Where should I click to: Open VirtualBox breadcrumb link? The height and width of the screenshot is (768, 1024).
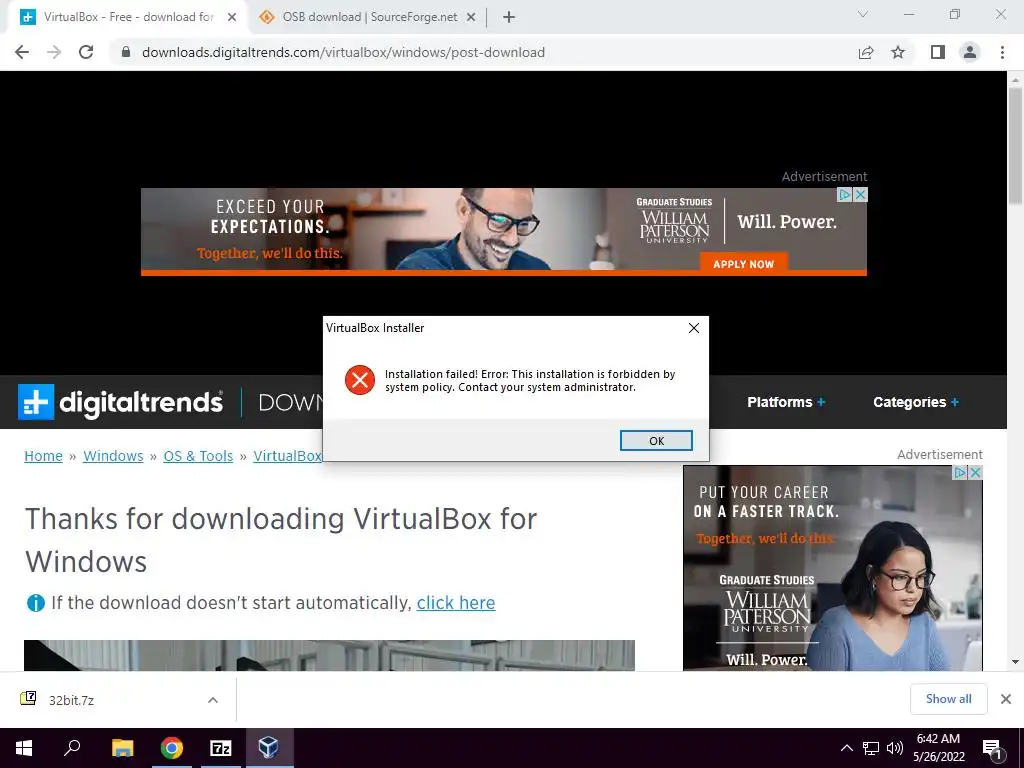(x=287, y=456)
